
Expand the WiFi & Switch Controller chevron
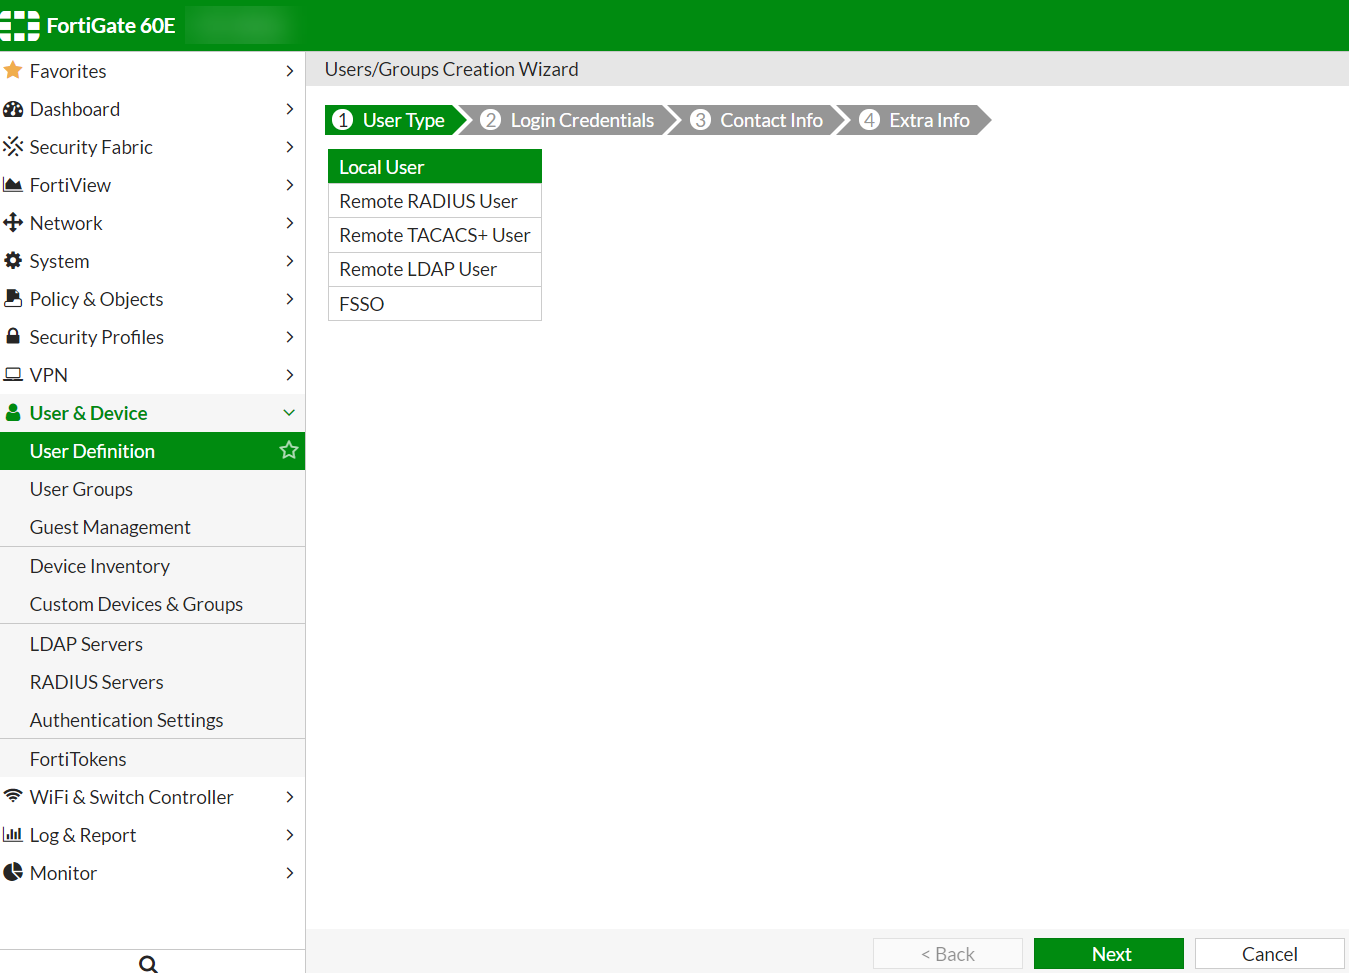pos(290,797)
